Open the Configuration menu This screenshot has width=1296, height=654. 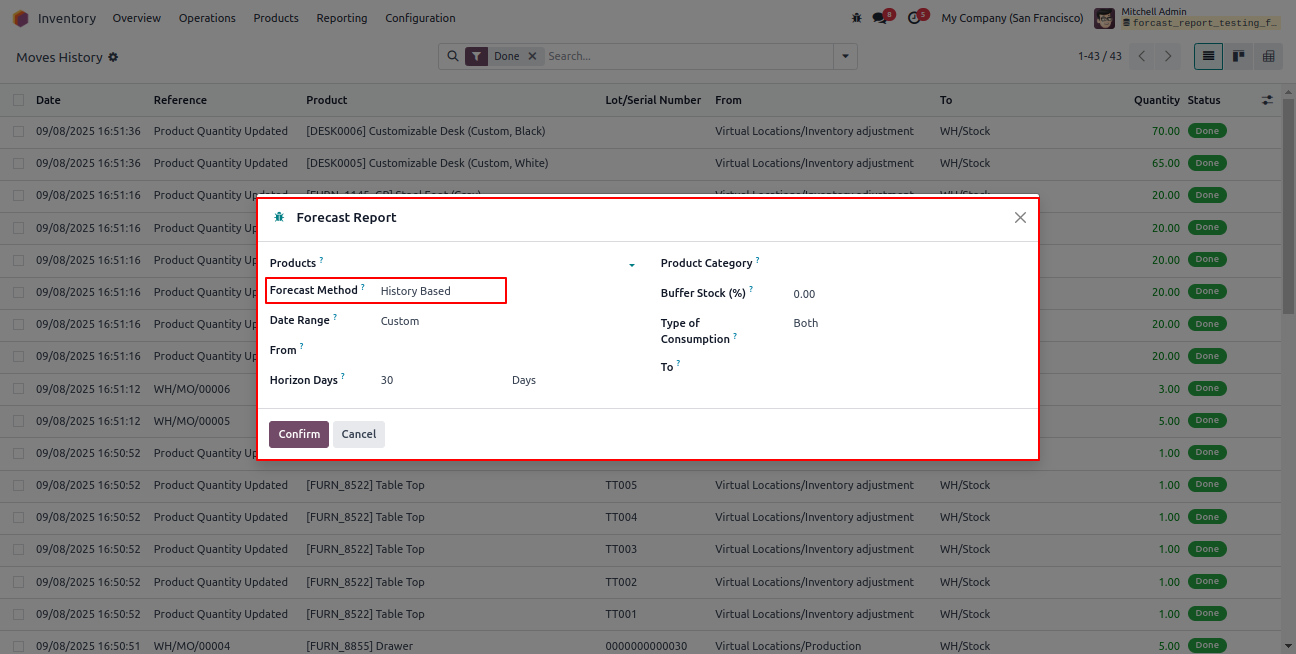point(420,18)
